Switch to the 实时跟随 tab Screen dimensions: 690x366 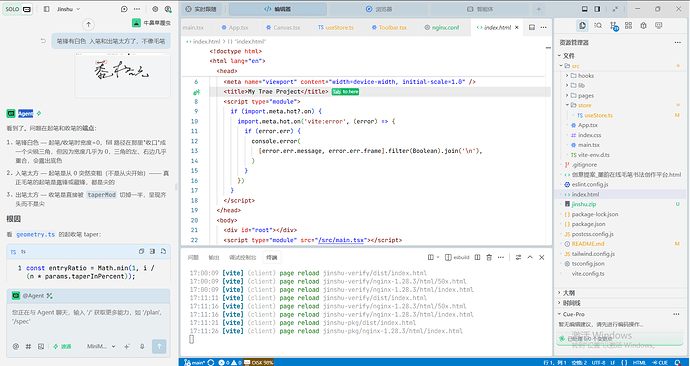click(x=201, y=9)
